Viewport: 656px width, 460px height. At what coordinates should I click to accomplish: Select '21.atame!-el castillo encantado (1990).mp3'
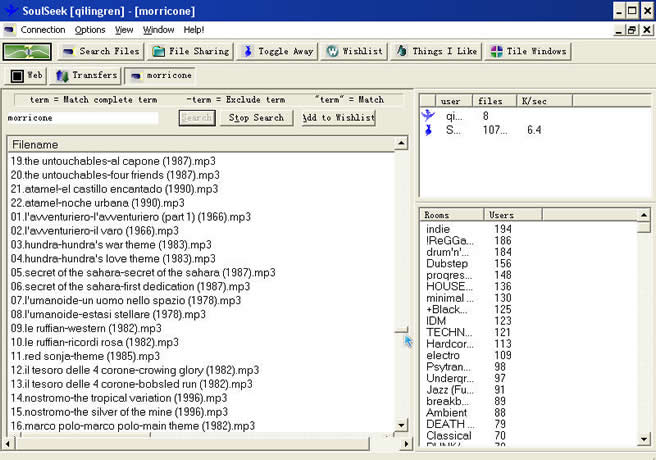[114, 189]
